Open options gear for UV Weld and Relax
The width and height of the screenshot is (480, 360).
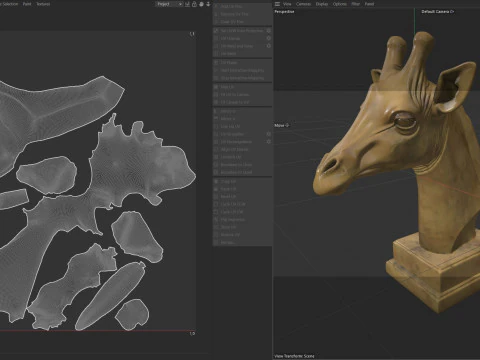pos(269,46)
